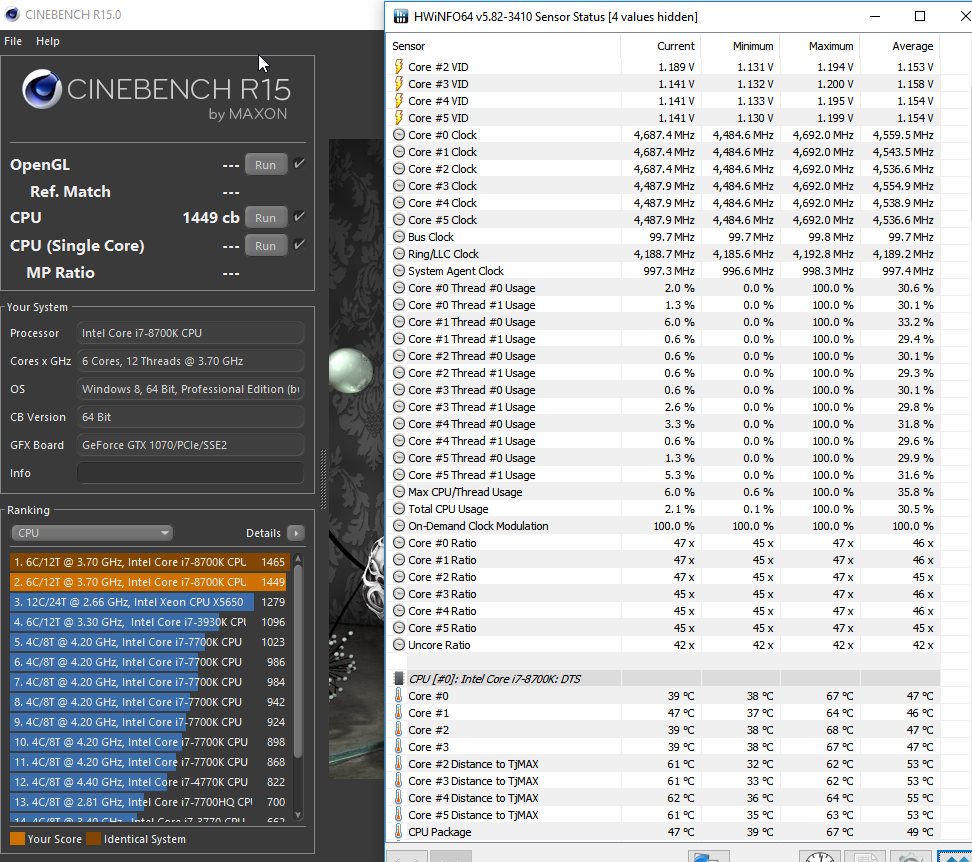Click the lightning icon beside Core #2 VID

pos(399,66)
